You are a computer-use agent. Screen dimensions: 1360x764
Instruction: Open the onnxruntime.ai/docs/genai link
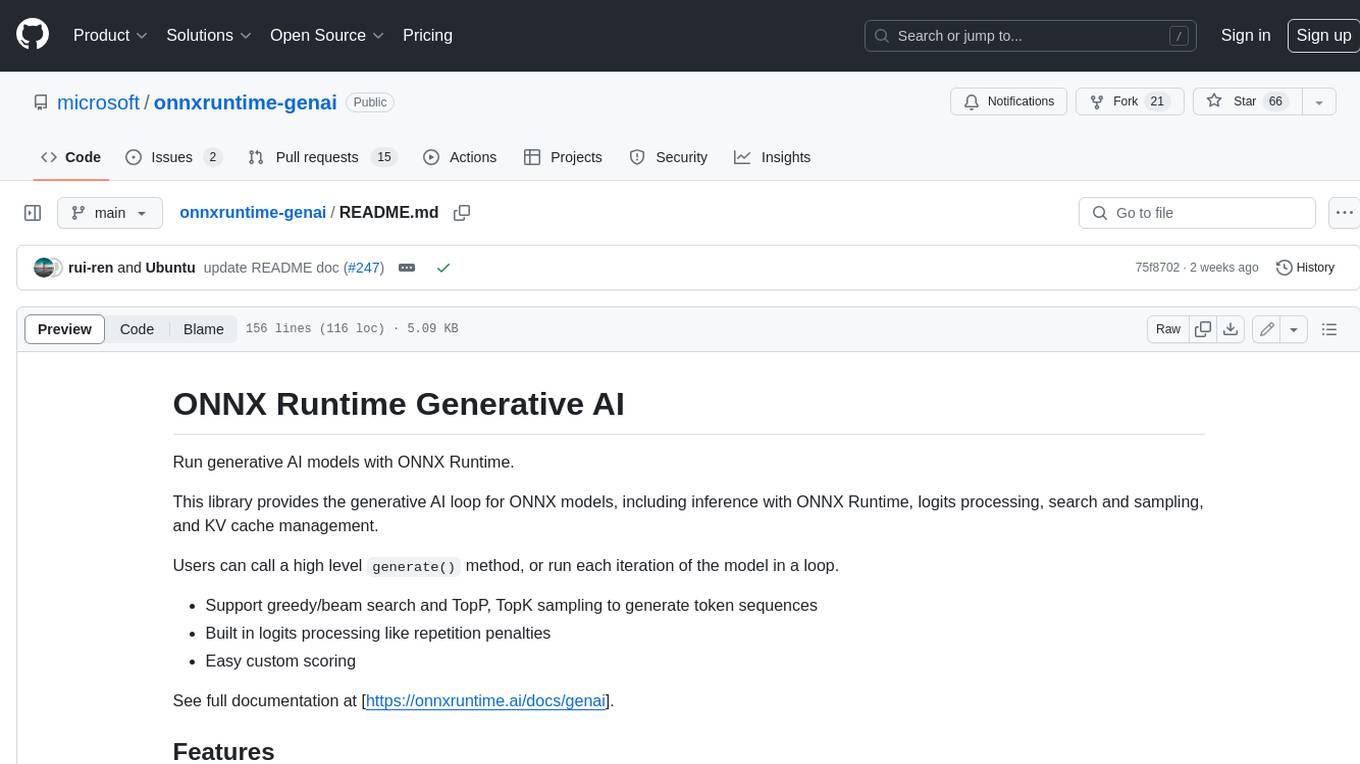tap(486, 700)
